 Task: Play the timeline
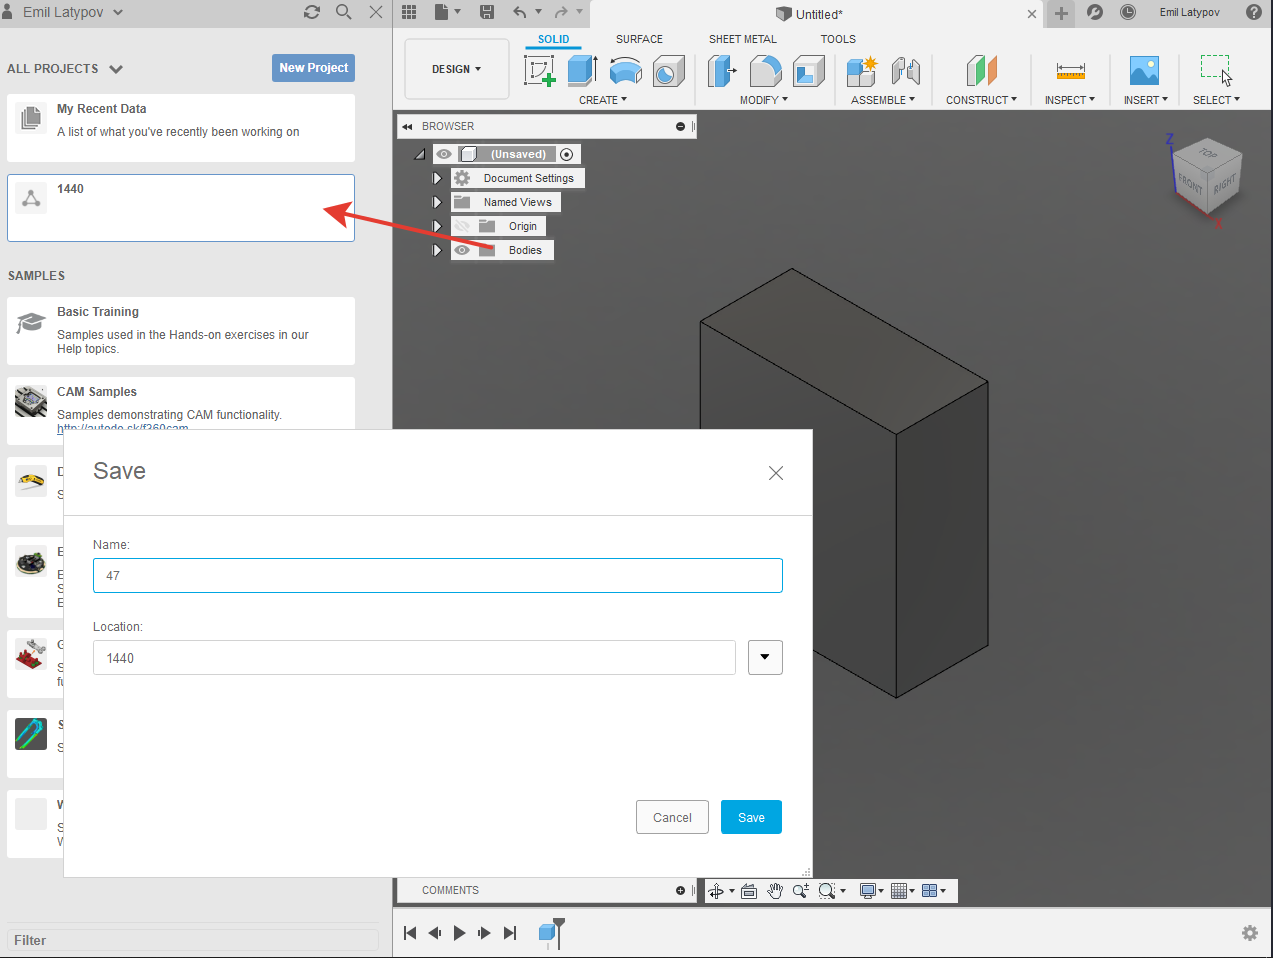pyautogui.click(x=459, y=933)
